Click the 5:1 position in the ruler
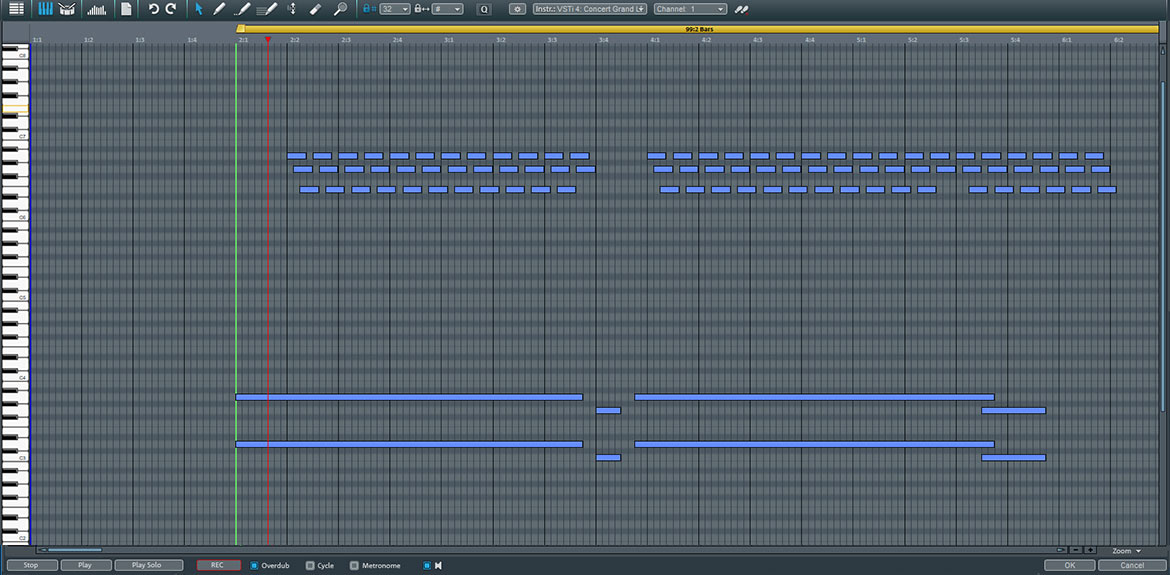The width and height of the screenshot is (1170, 575). [860, 40]
